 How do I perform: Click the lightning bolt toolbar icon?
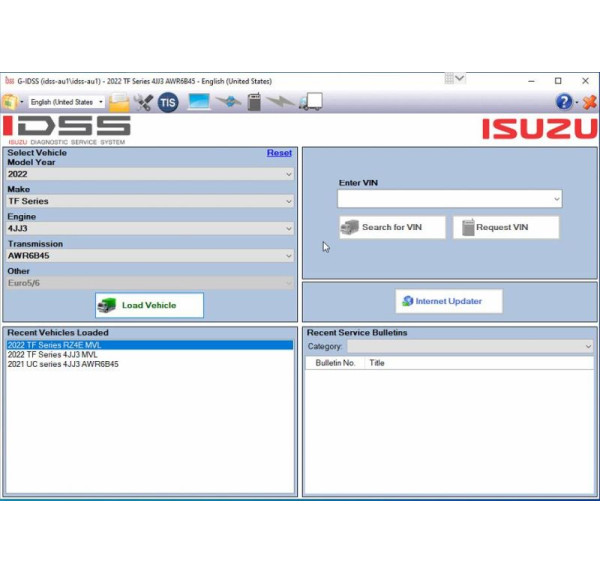[x=281, y=102]
